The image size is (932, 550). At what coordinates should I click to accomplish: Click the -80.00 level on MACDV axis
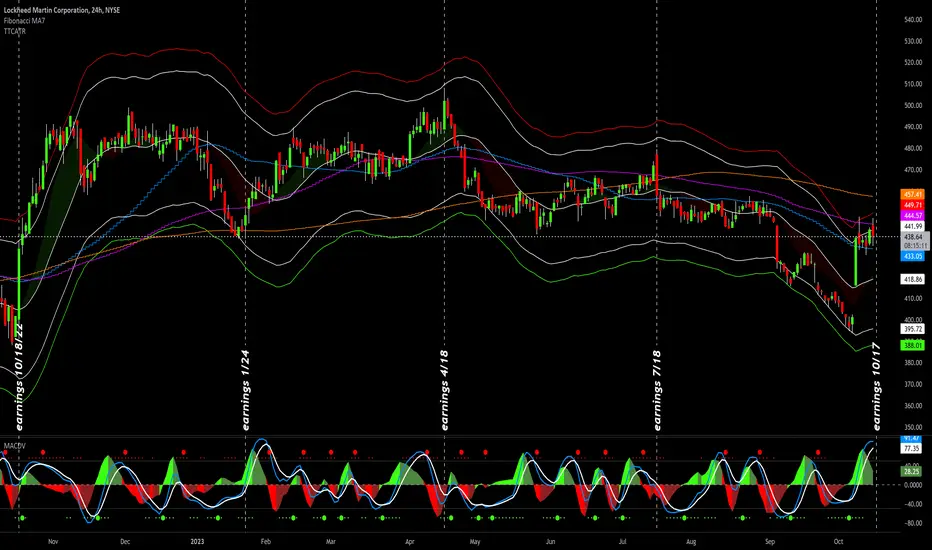coord(913,523)
